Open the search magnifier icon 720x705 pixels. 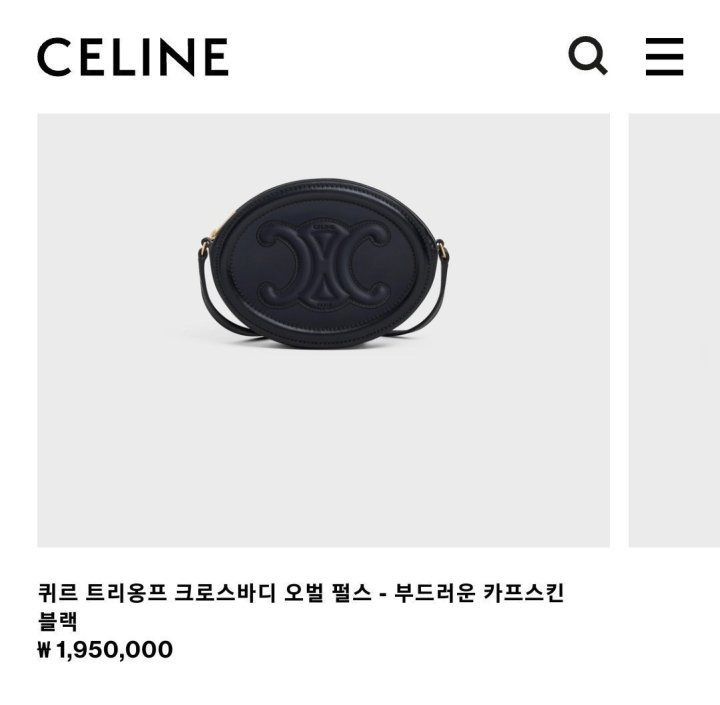point(588,56)
